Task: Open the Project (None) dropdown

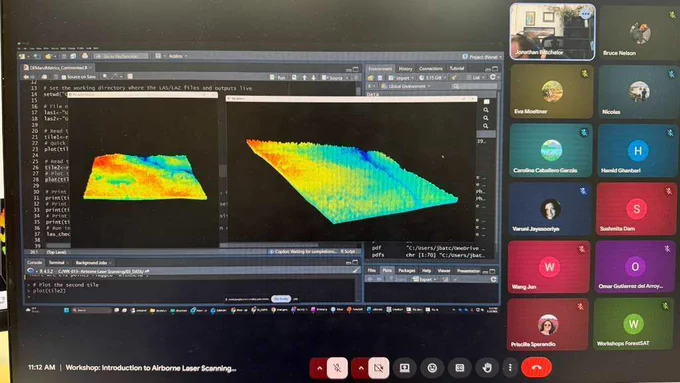Action: click(482, 57)
